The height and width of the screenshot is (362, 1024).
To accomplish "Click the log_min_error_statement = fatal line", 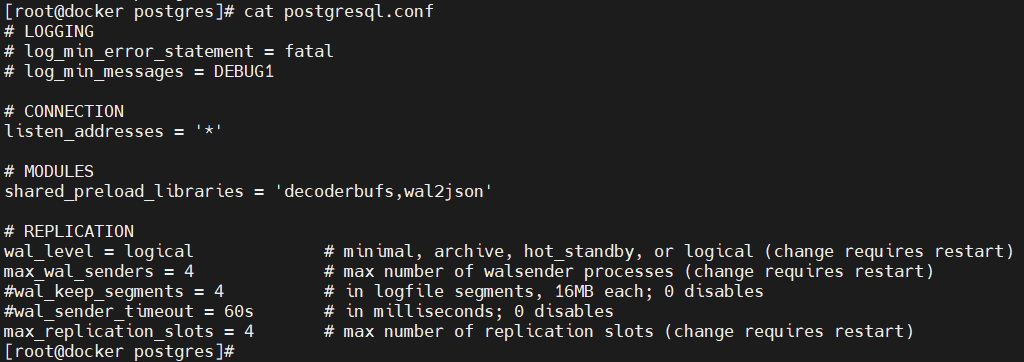I will 169,51.
